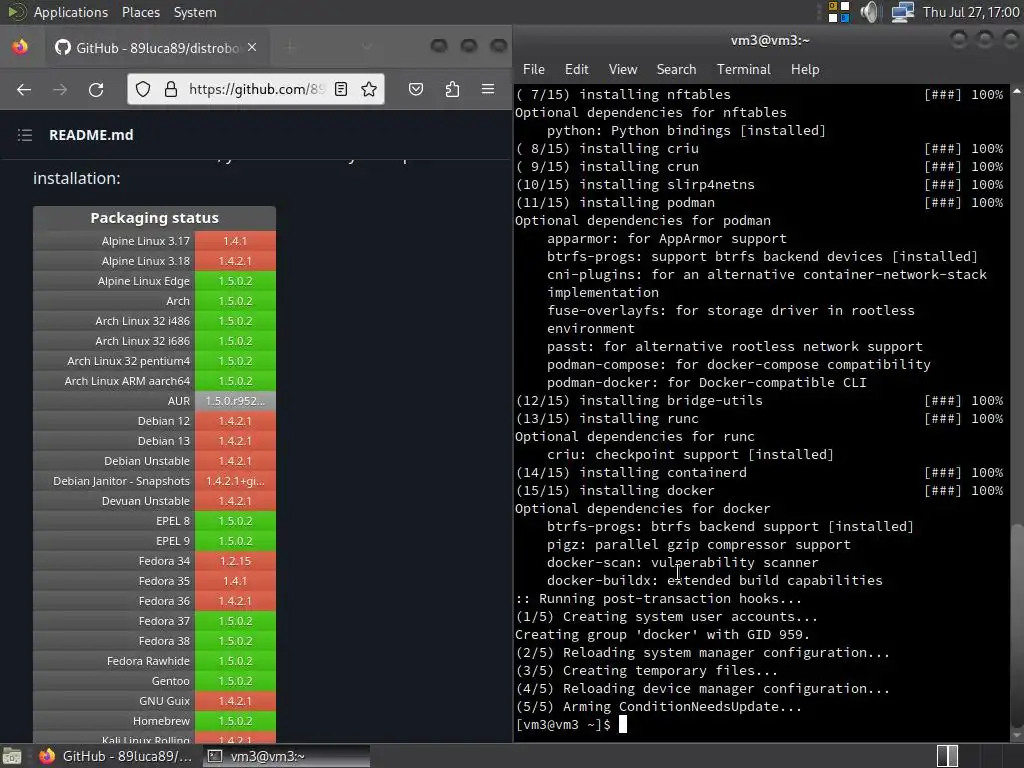Image resolution: width=1024 pixels, height=768 pixels.
Task: Click the Debian Janitor - Snapshots row
Action: pos(155,481)
